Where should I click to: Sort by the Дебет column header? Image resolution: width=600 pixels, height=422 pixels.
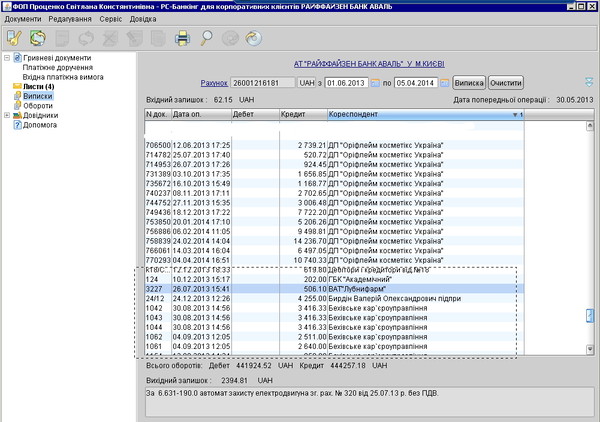point(256,114)
